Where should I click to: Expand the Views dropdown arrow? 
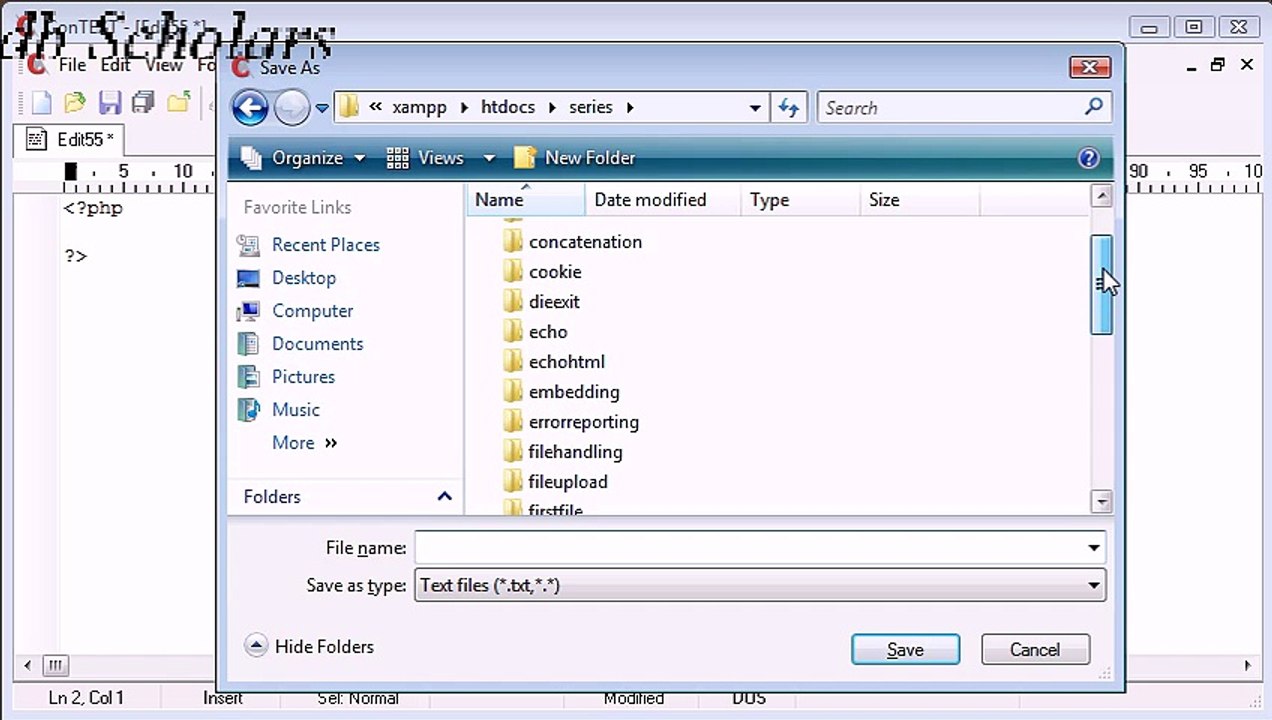[489, 158]
